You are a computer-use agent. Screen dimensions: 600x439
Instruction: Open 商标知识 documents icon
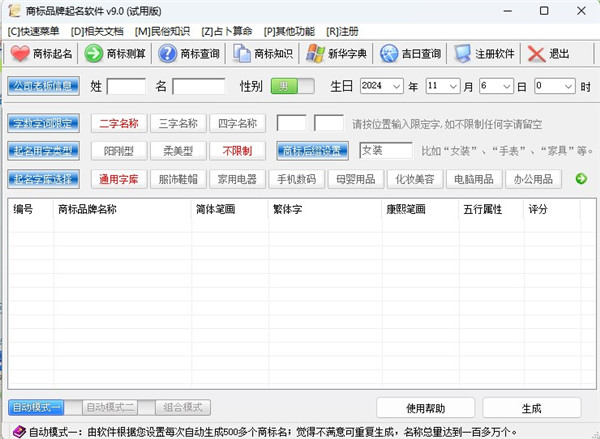click(x=241, y=54)
